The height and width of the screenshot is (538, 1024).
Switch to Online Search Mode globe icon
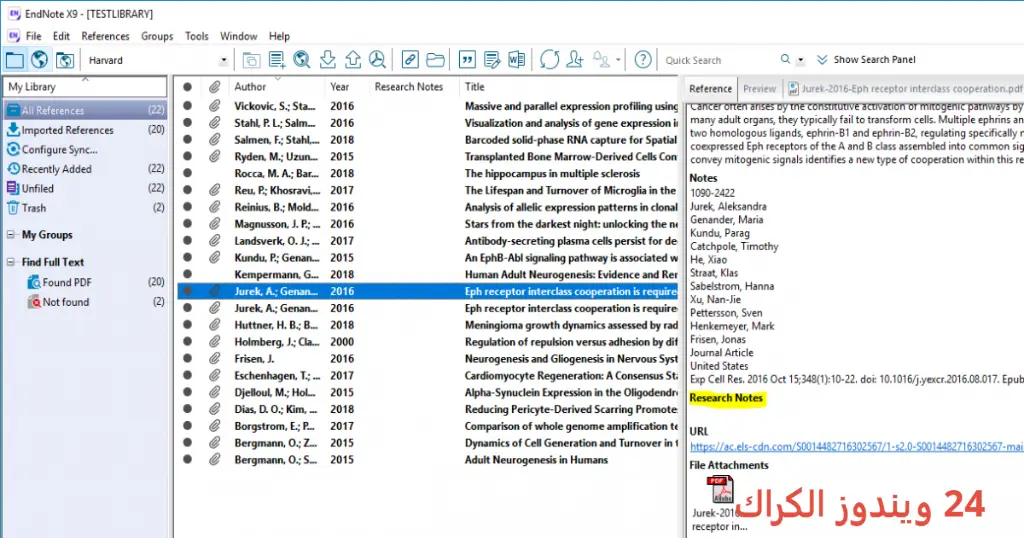(39, 60)
